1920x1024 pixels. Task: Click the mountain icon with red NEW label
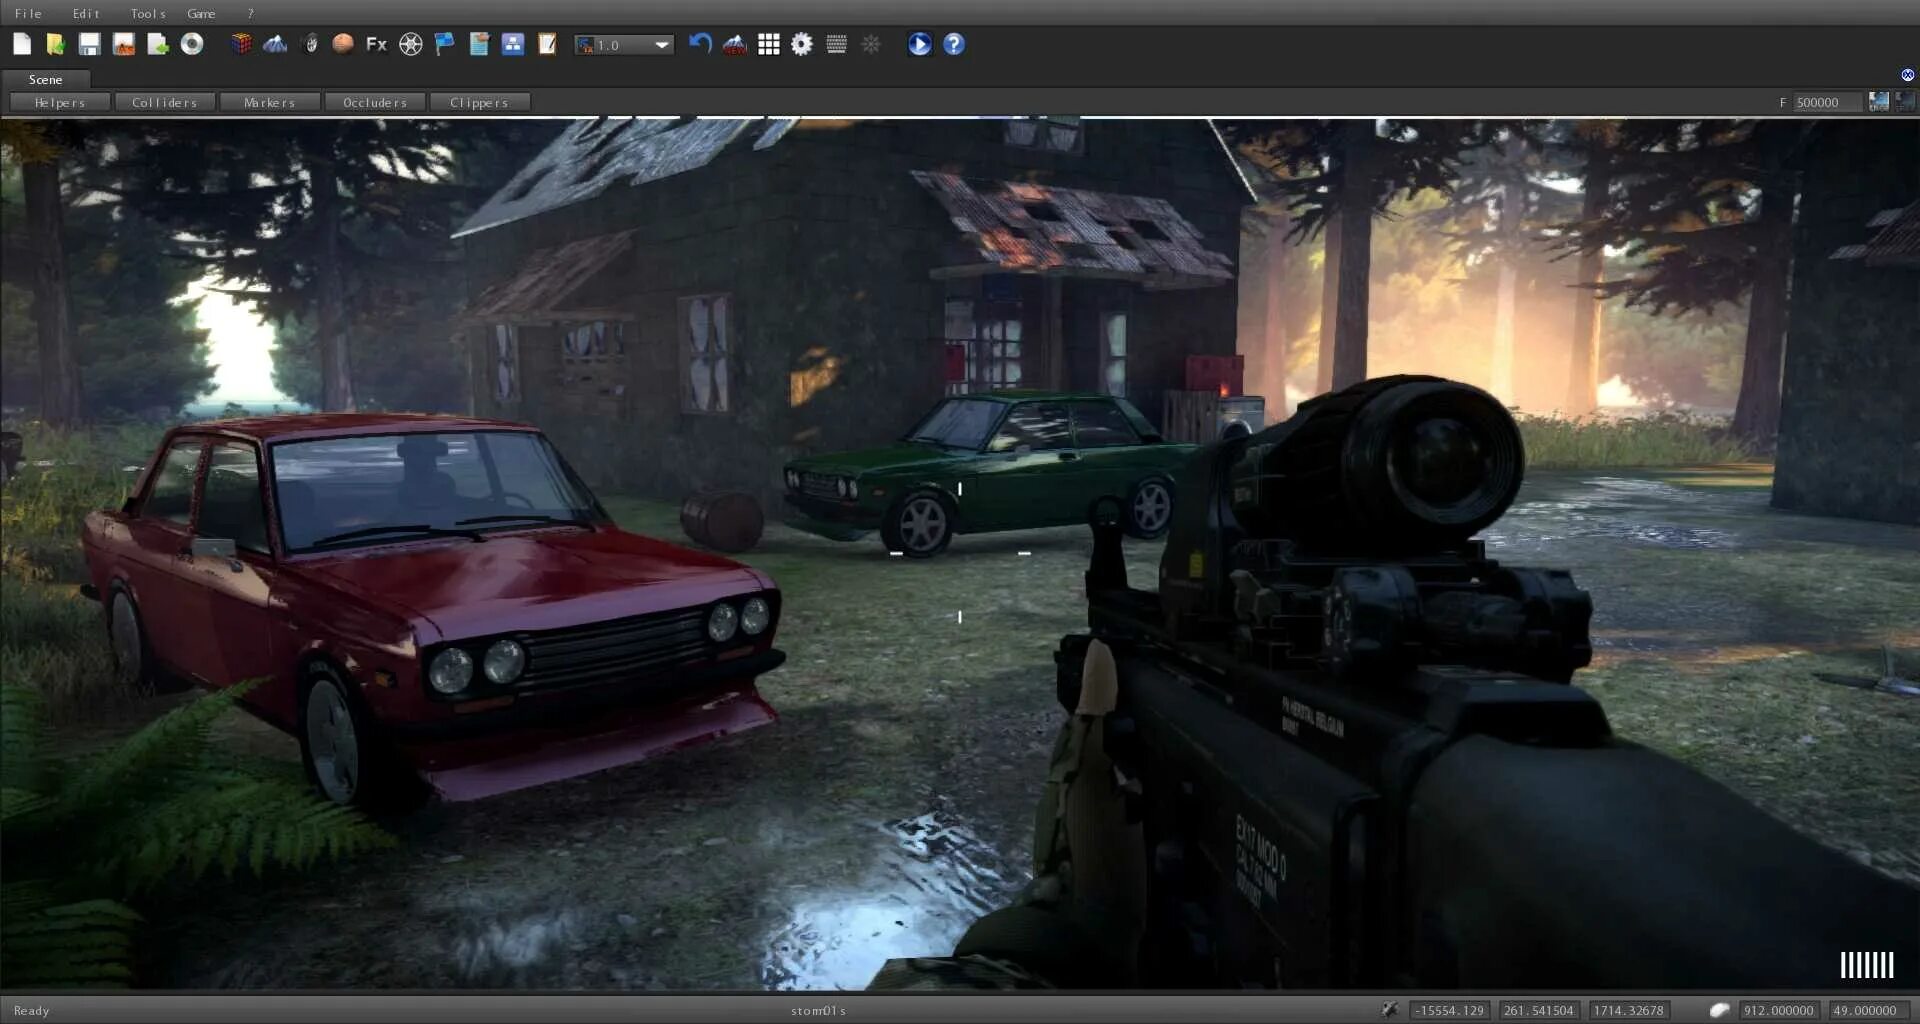pyautogui.click(x=735, y=44)
